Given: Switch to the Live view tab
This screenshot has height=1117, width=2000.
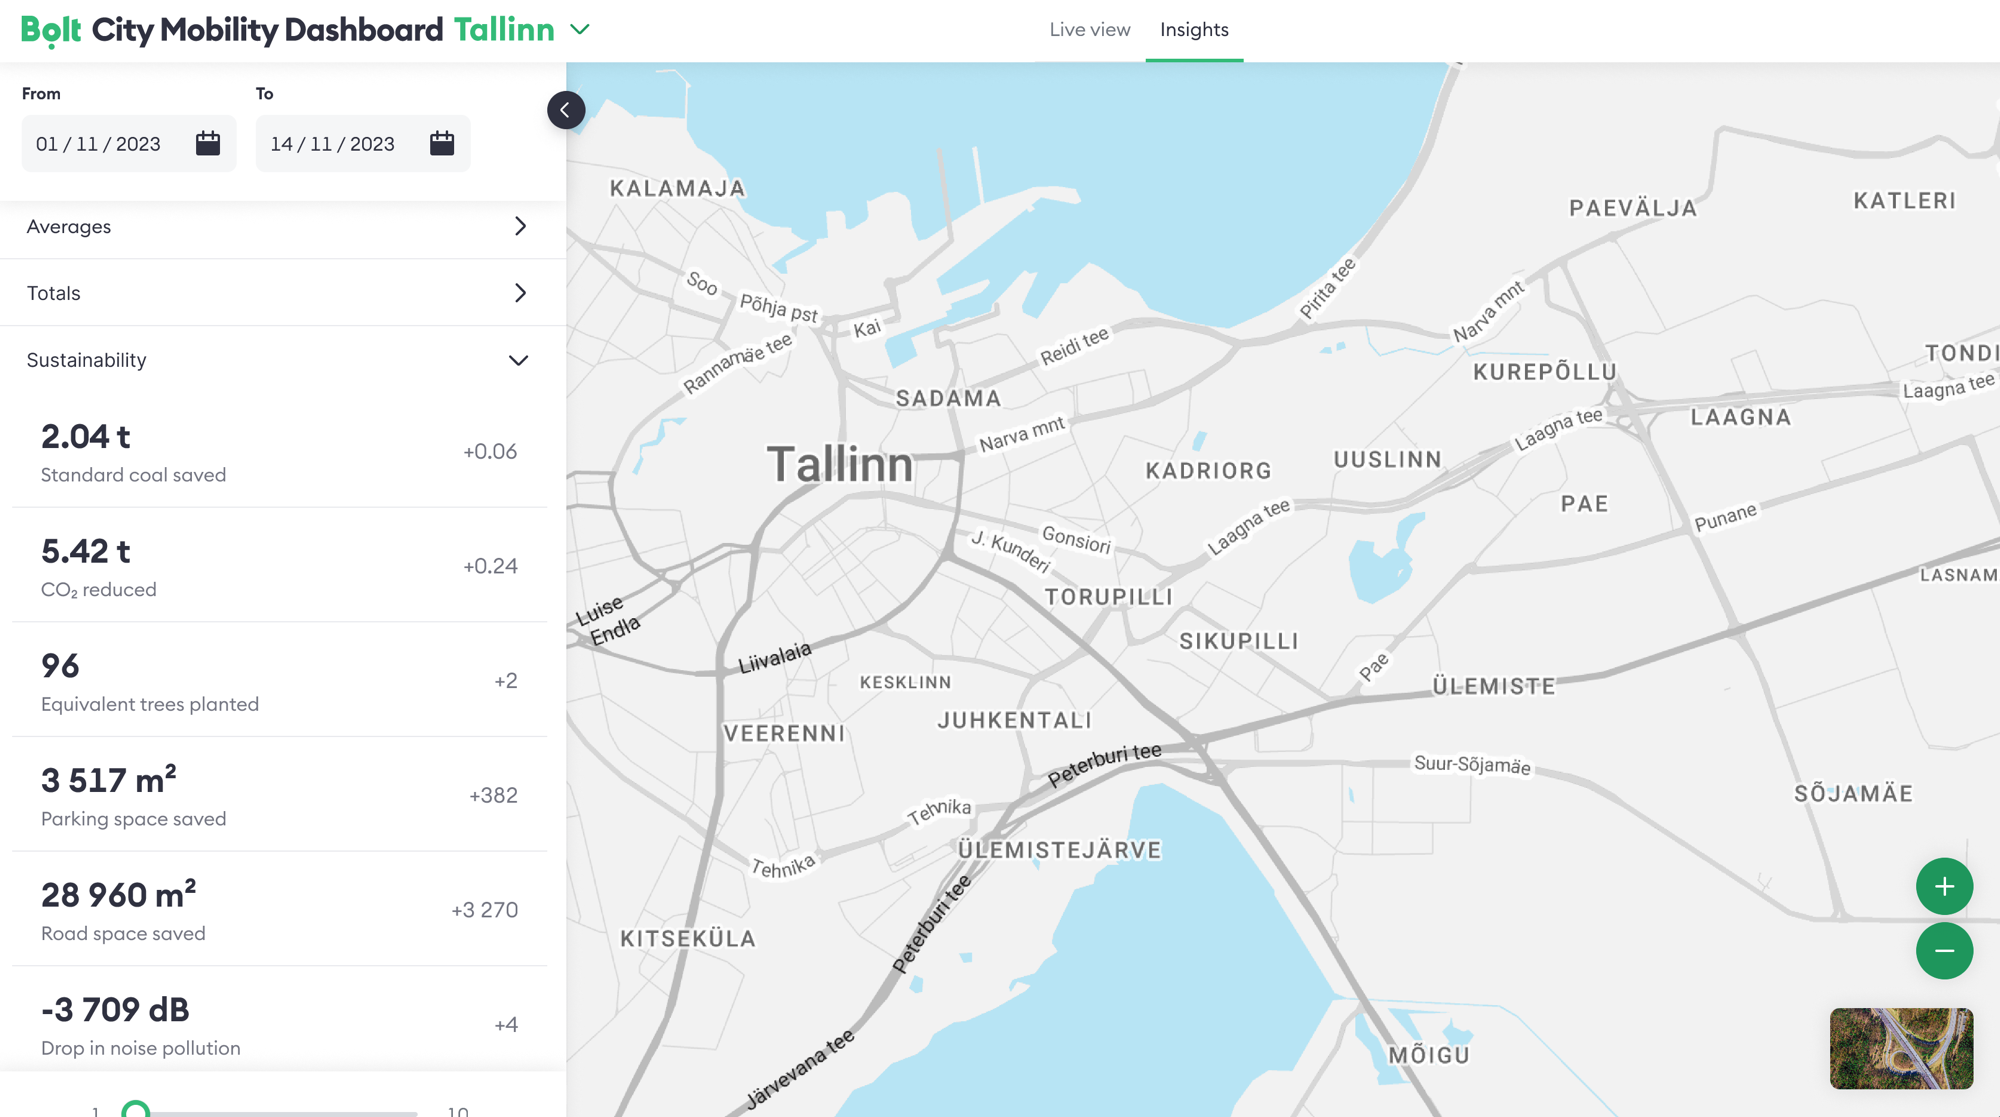Looking at the screenshot, I should [1090, 30].
